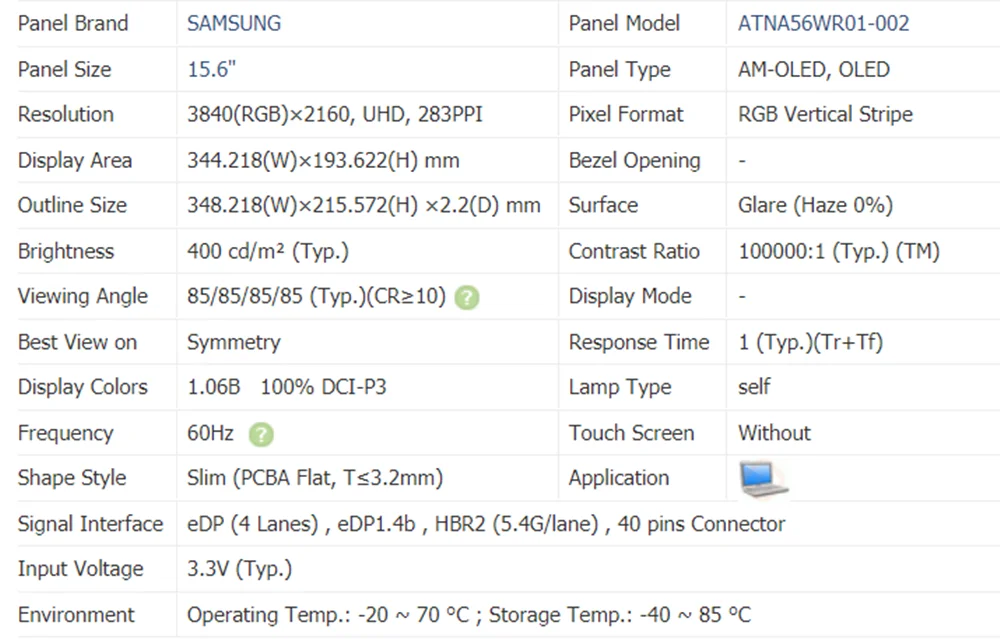Select the Display Area dimensions value
The image size is (1000, 639).
click(323, 160)
